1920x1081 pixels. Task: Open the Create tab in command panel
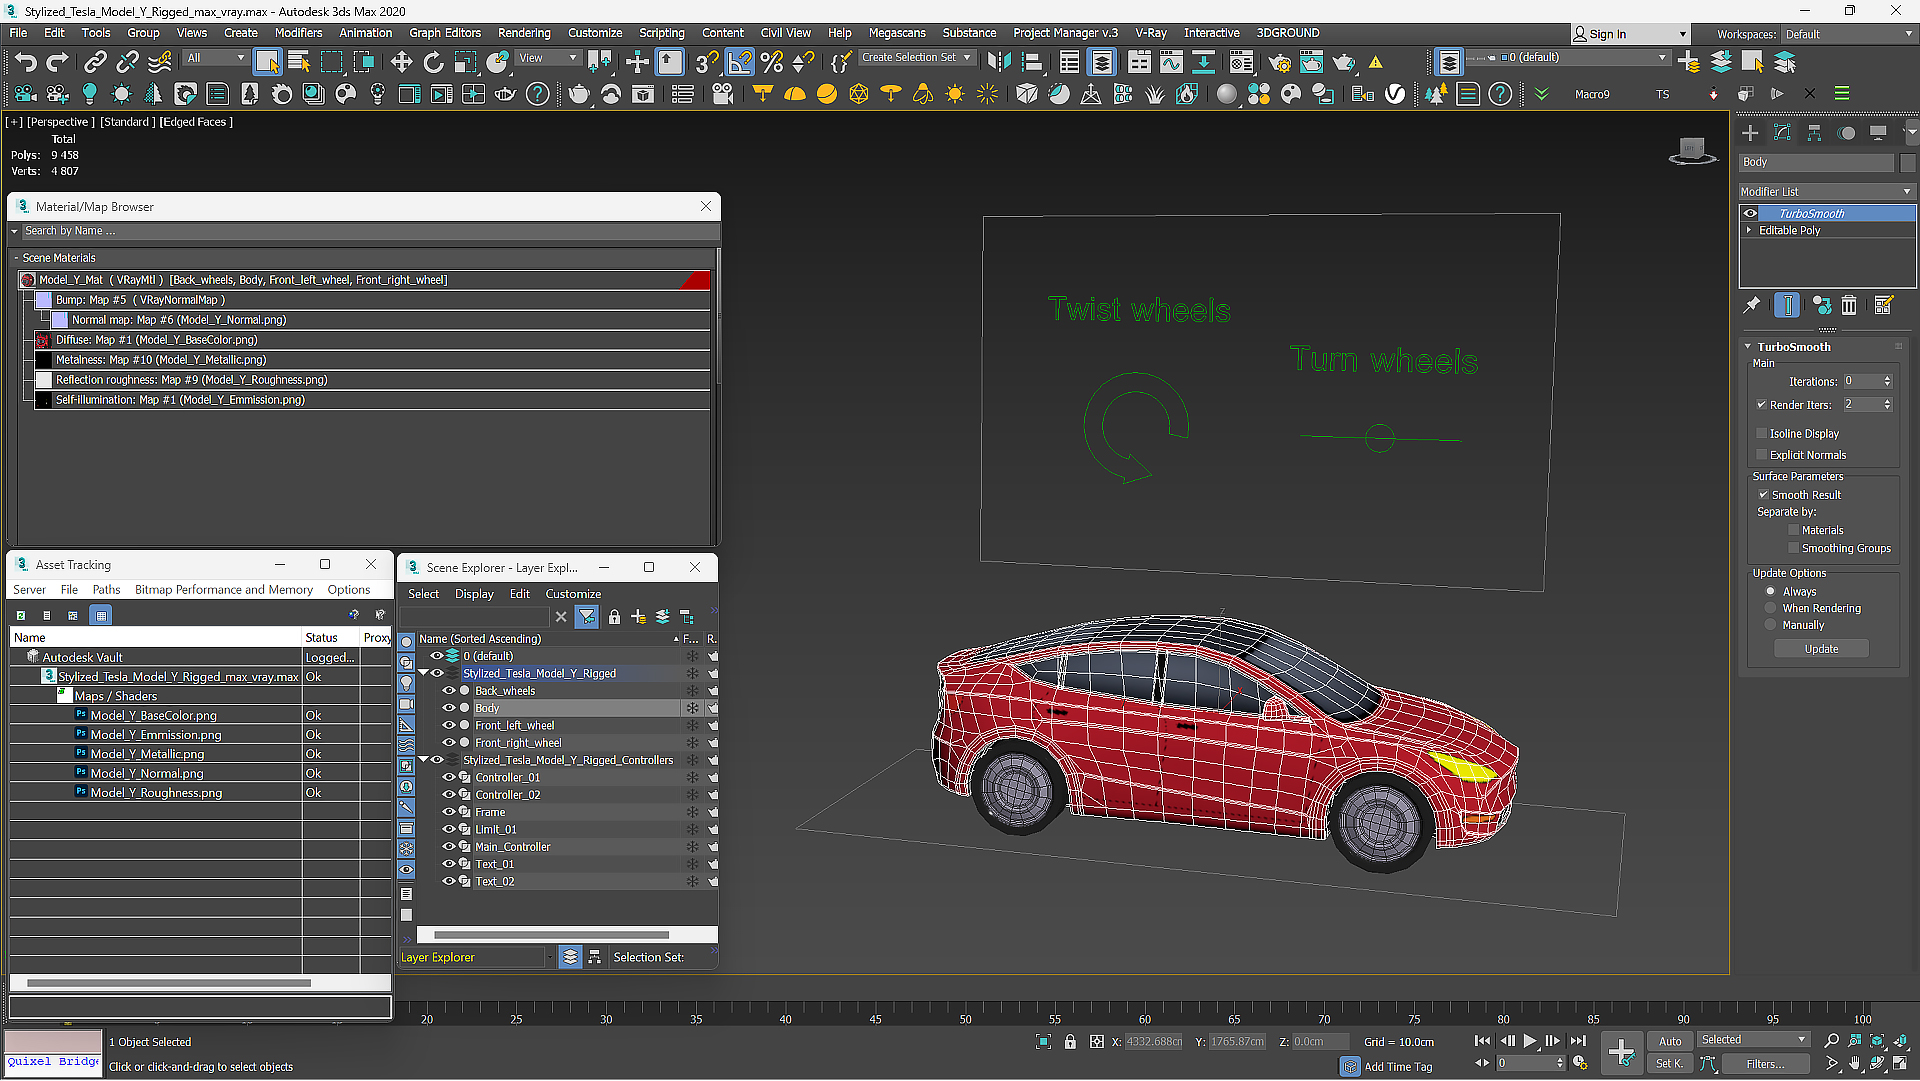coord(1750,133)
